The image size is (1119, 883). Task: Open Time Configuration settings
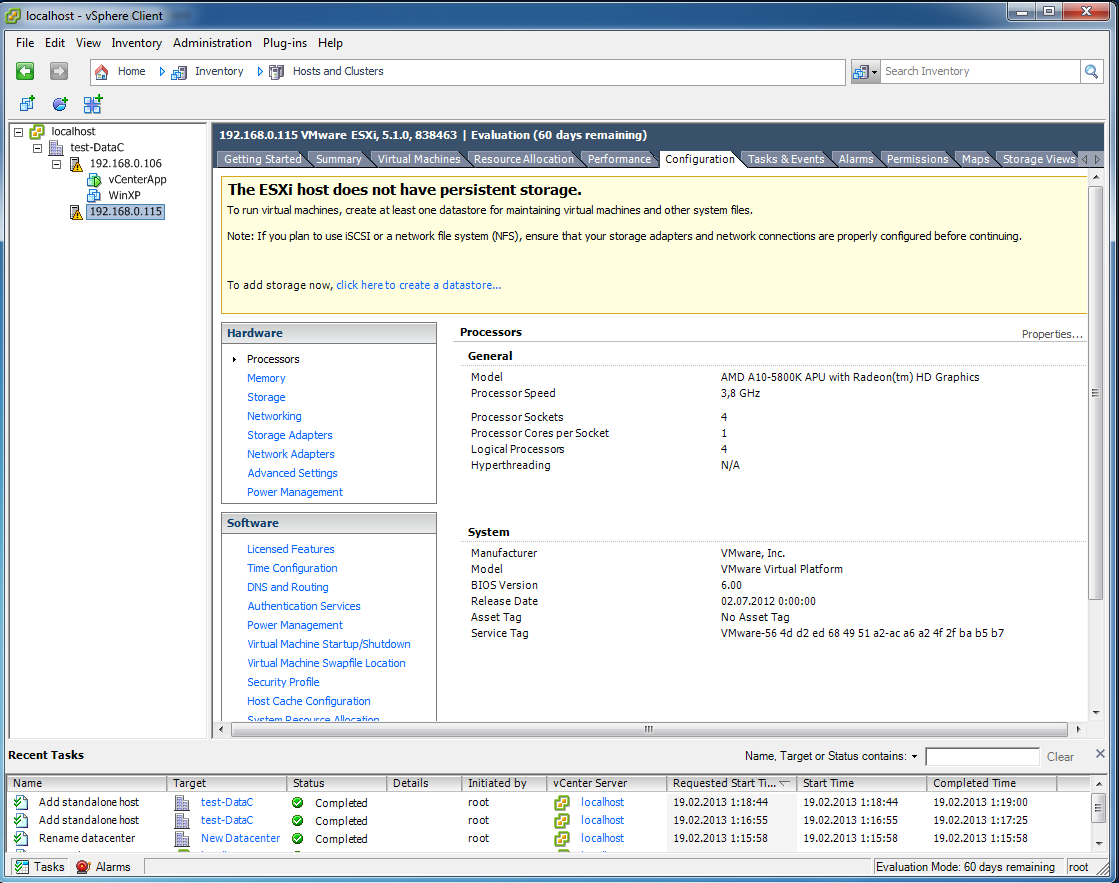pos(292,568)
